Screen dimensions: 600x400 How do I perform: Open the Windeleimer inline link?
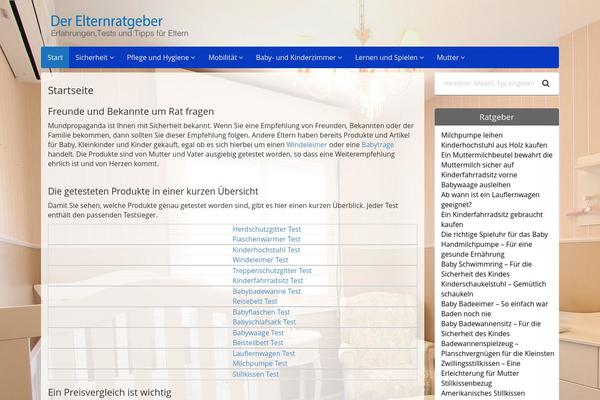[x=307, y=145]
